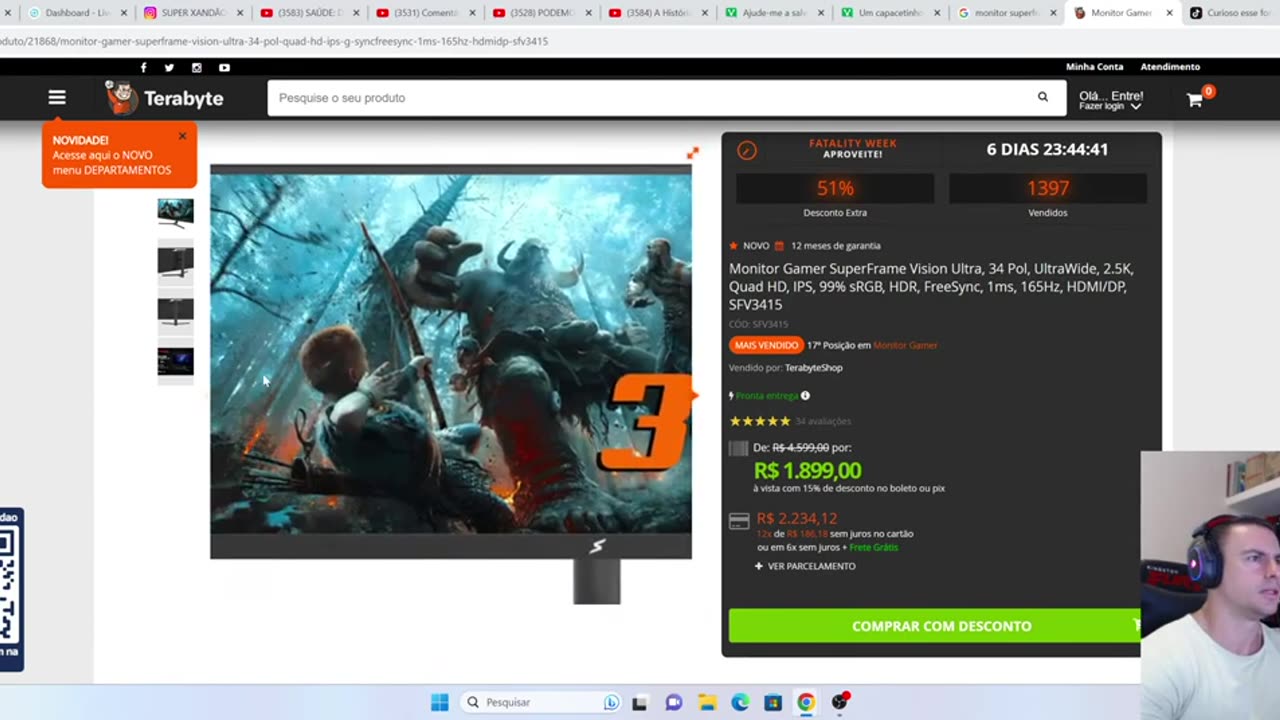This screenshot has width=1280, height=720.
Task: Click the product title Monitor Gamer SuperFrame
Action: click(931, 286)
